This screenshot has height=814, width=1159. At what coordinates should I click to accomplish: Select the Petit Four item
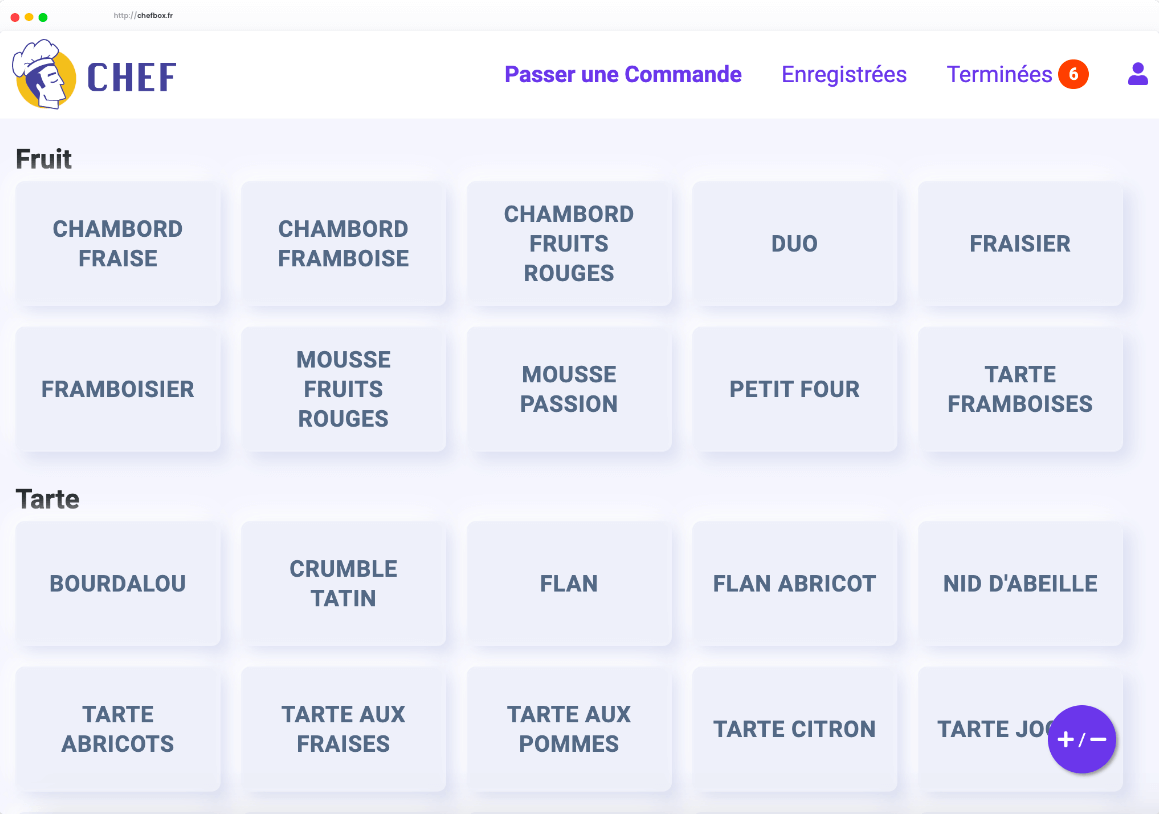(x=795, y=389)
